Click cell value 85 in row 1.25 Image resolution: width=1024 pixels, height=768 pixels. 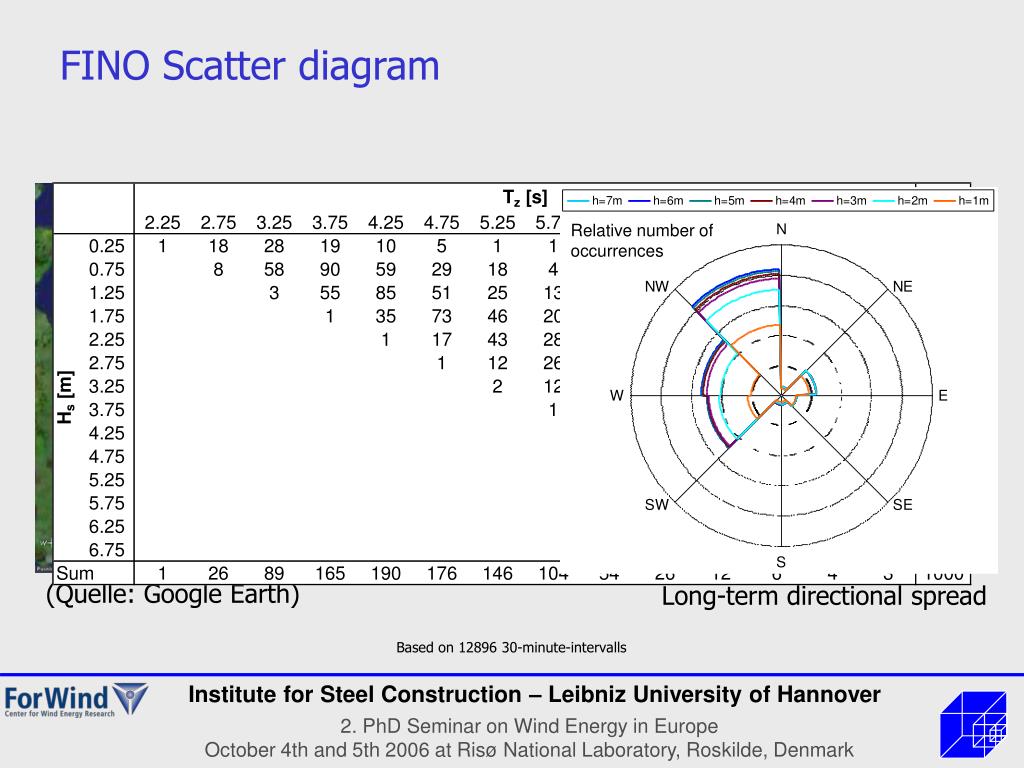tap(385, 293)
